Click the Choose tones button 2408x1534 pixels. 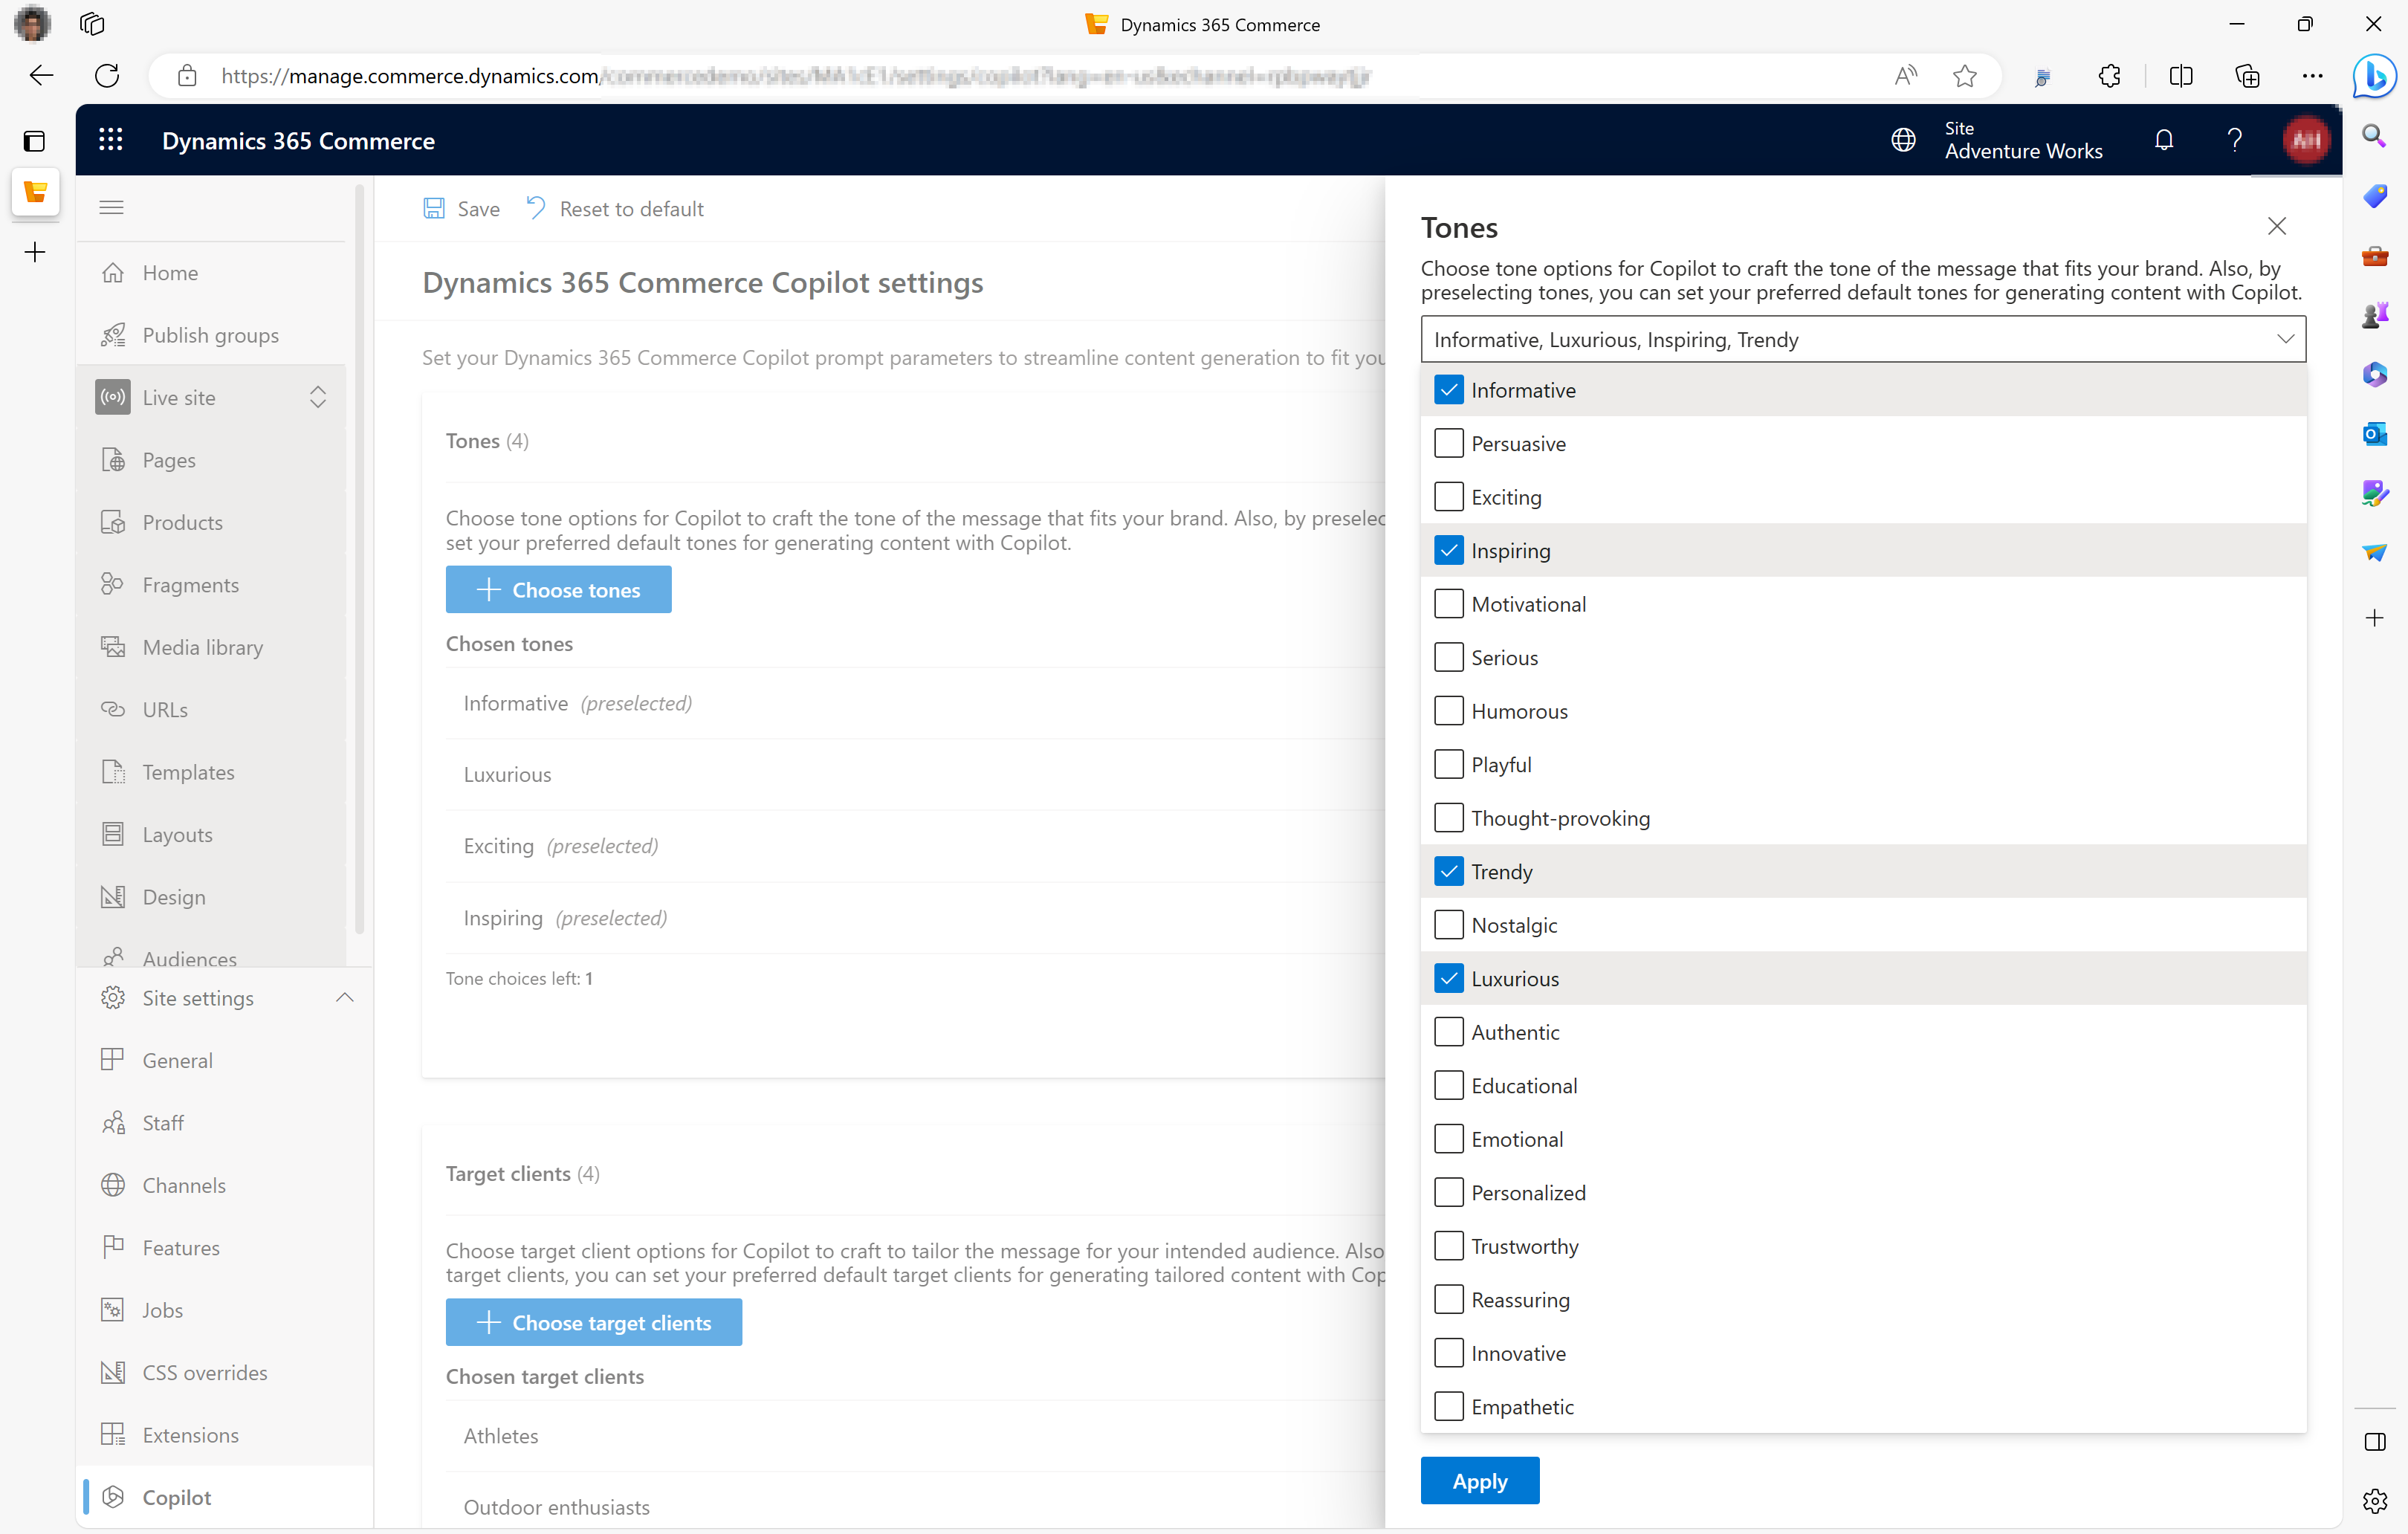coord(557,588)
